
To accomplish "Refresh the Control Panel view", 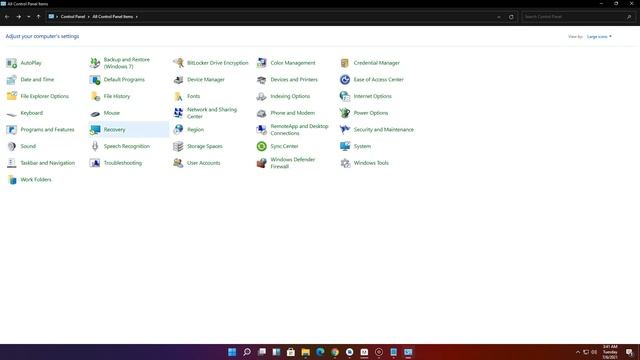I will [511, 17].
